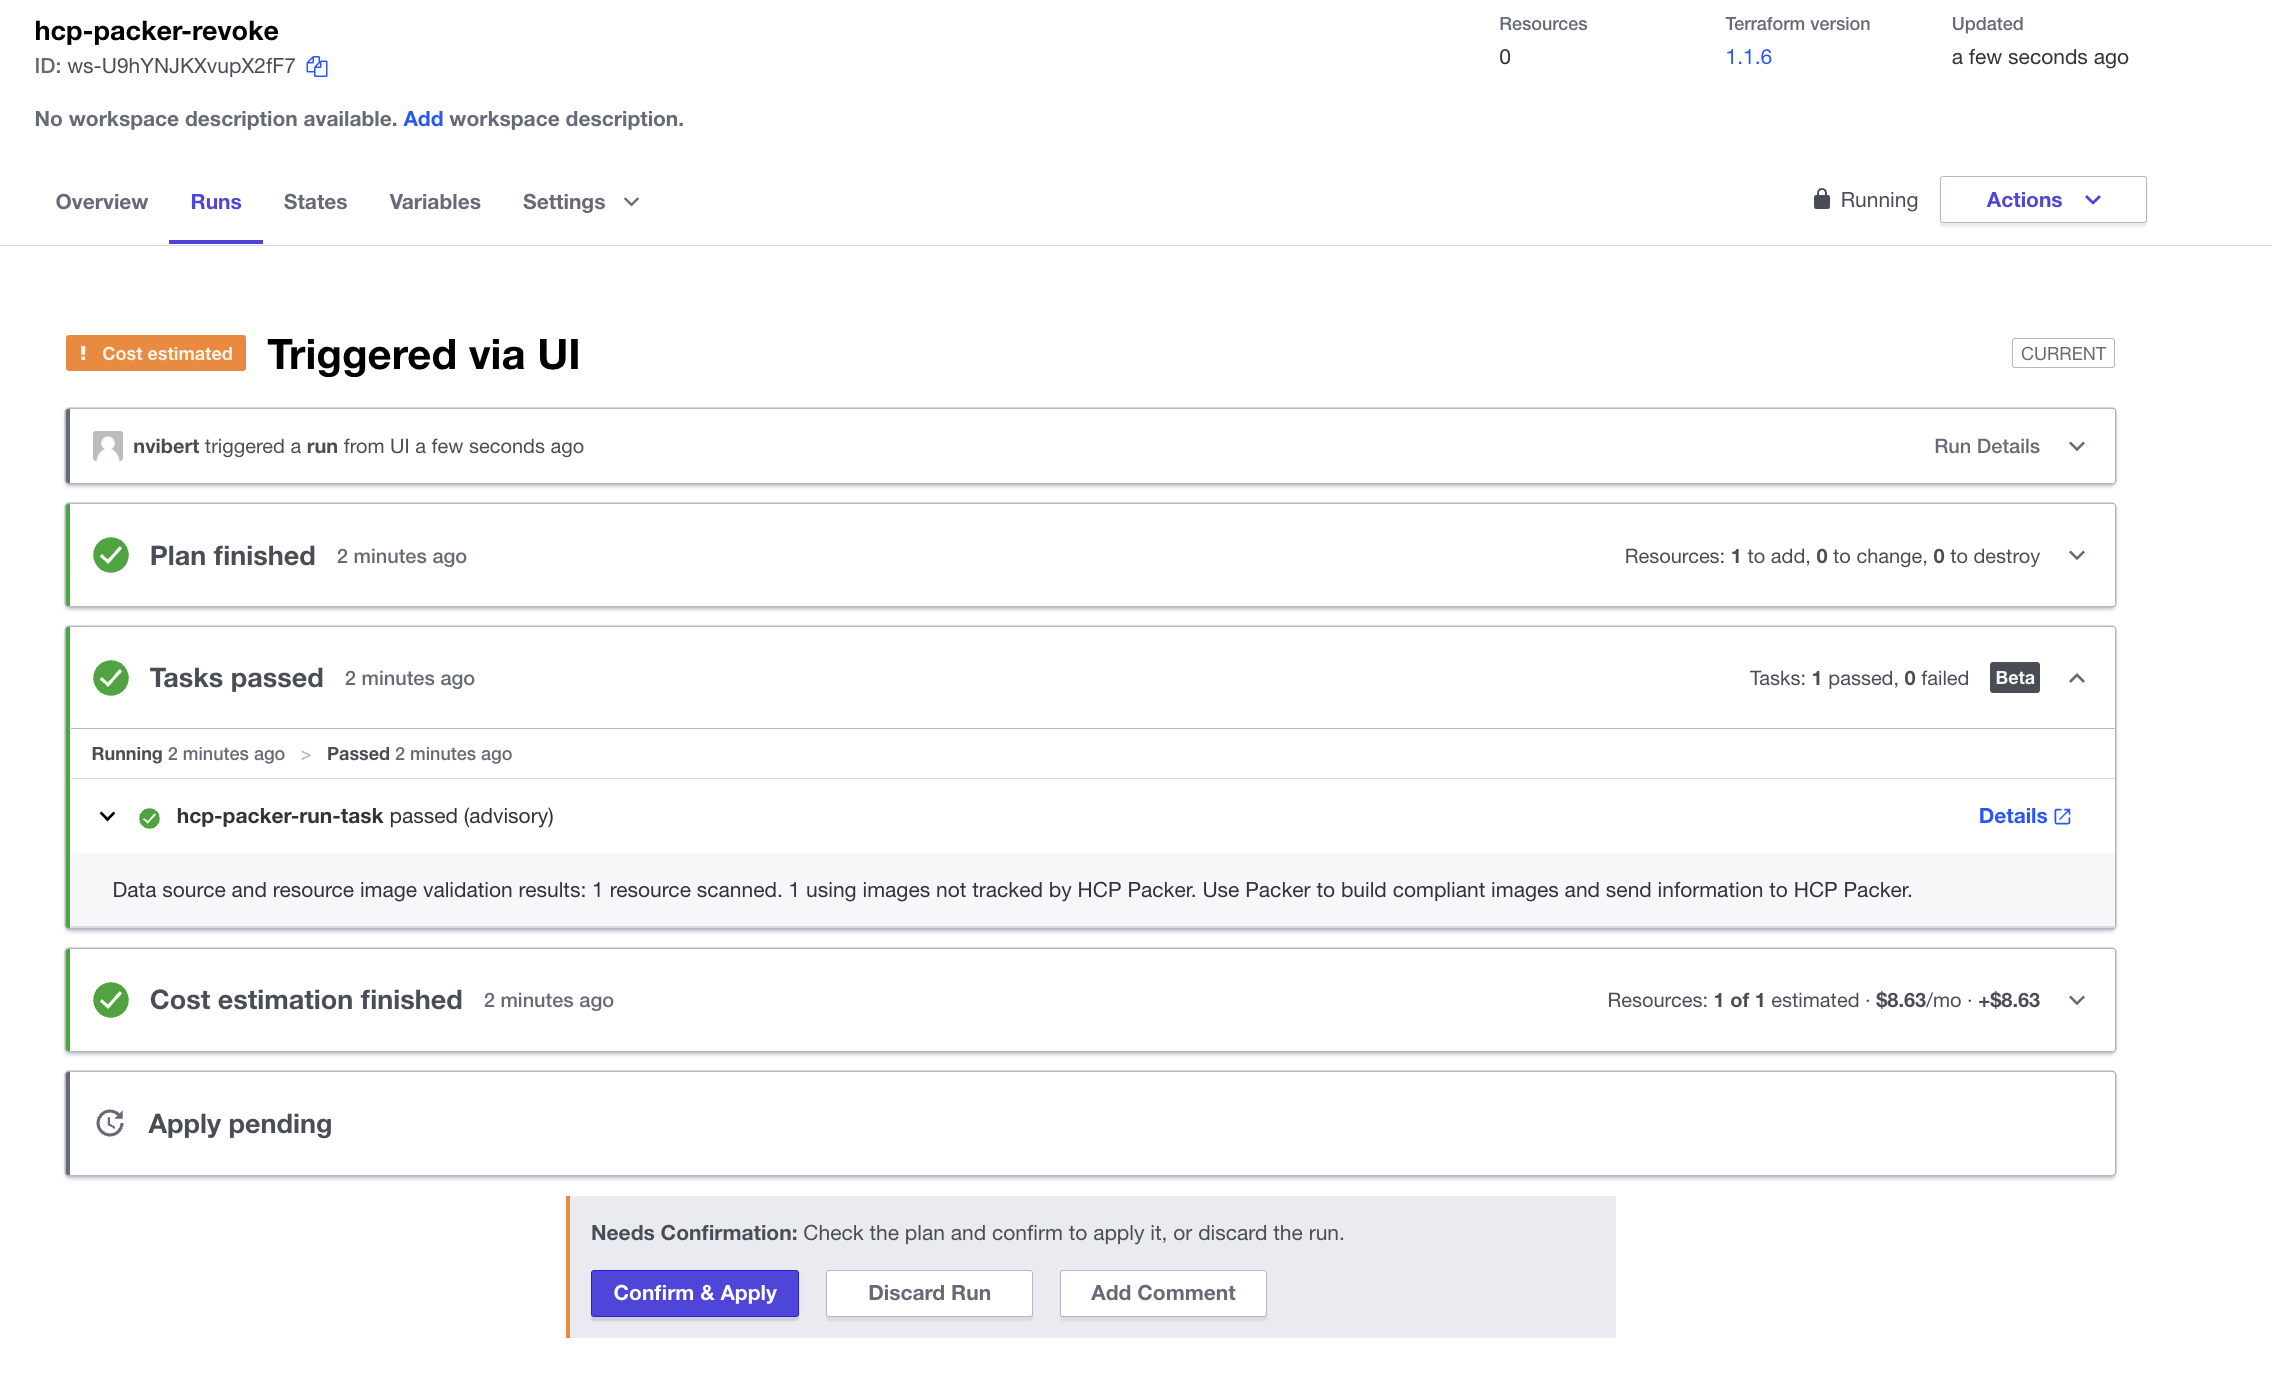
Task: Switch to the States tab
Action: (x=315, y=202)
